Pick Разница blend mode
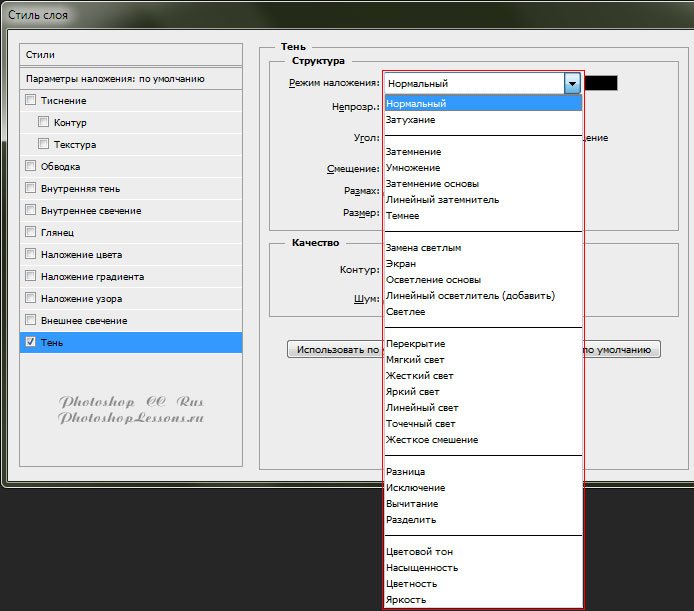 [x=406, y=472]
